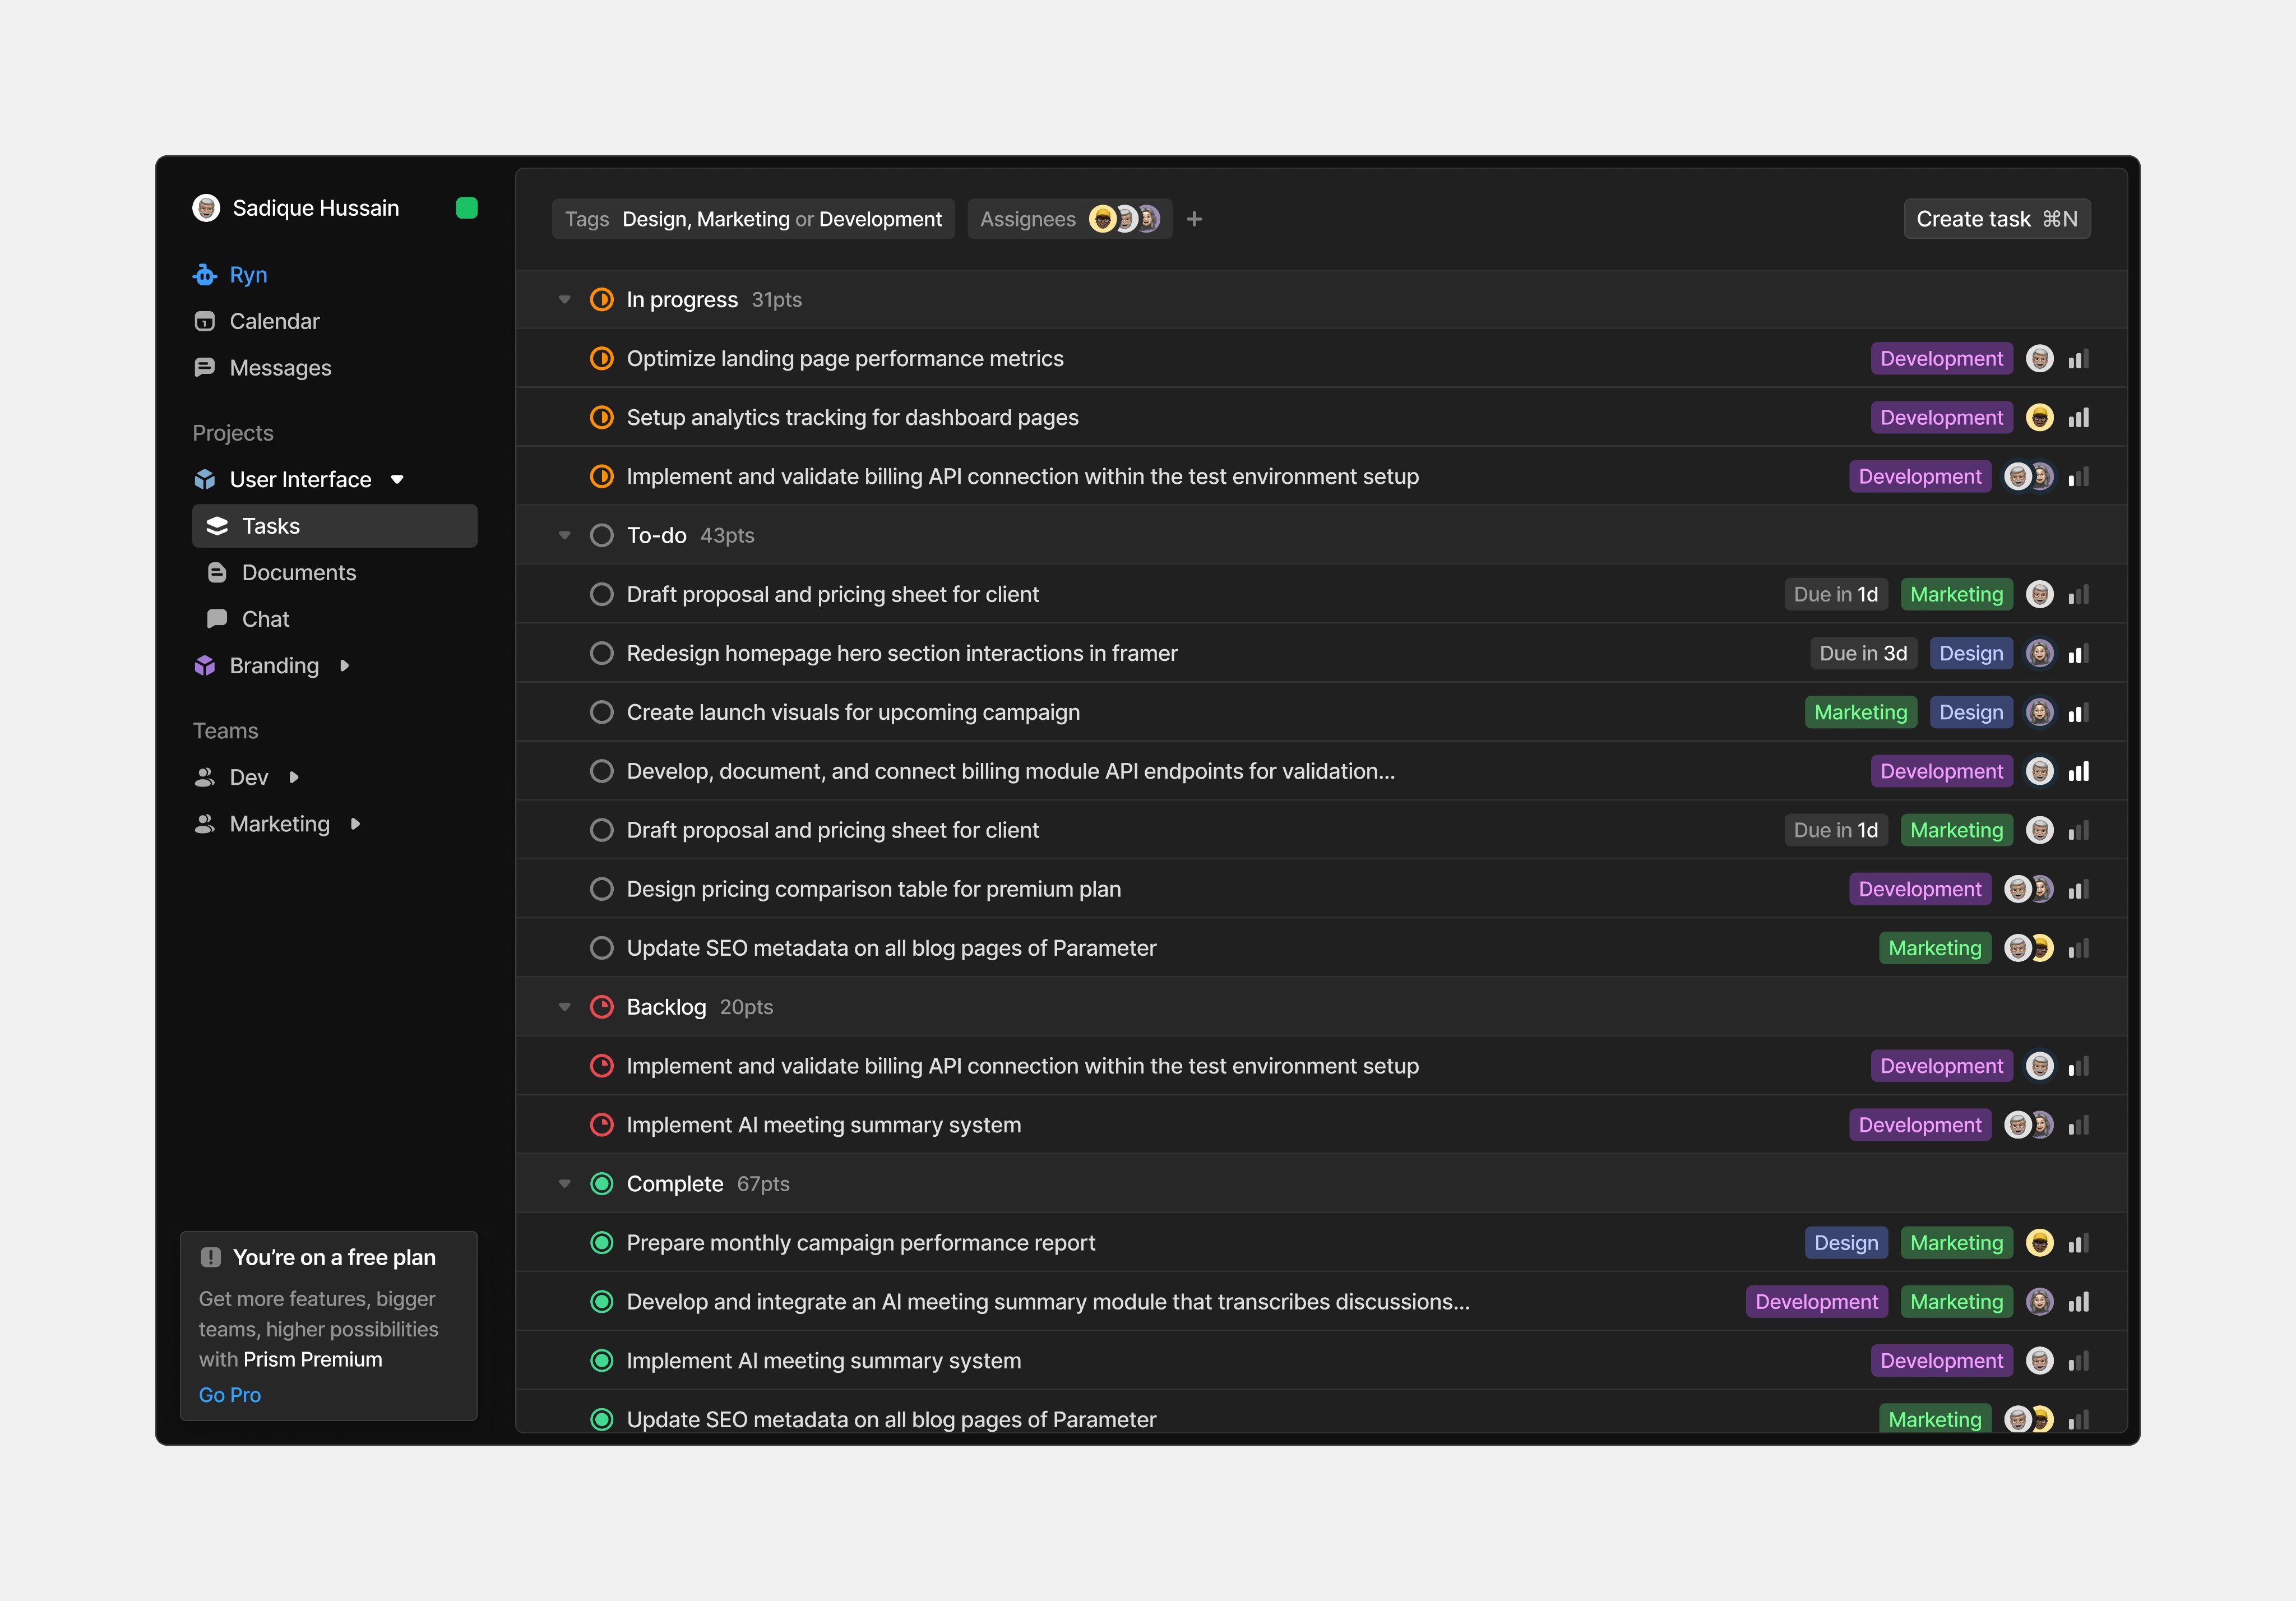2296x1601 pixels.
Task: Open Documents in the sidebar
Action: [x=299, y=573]
